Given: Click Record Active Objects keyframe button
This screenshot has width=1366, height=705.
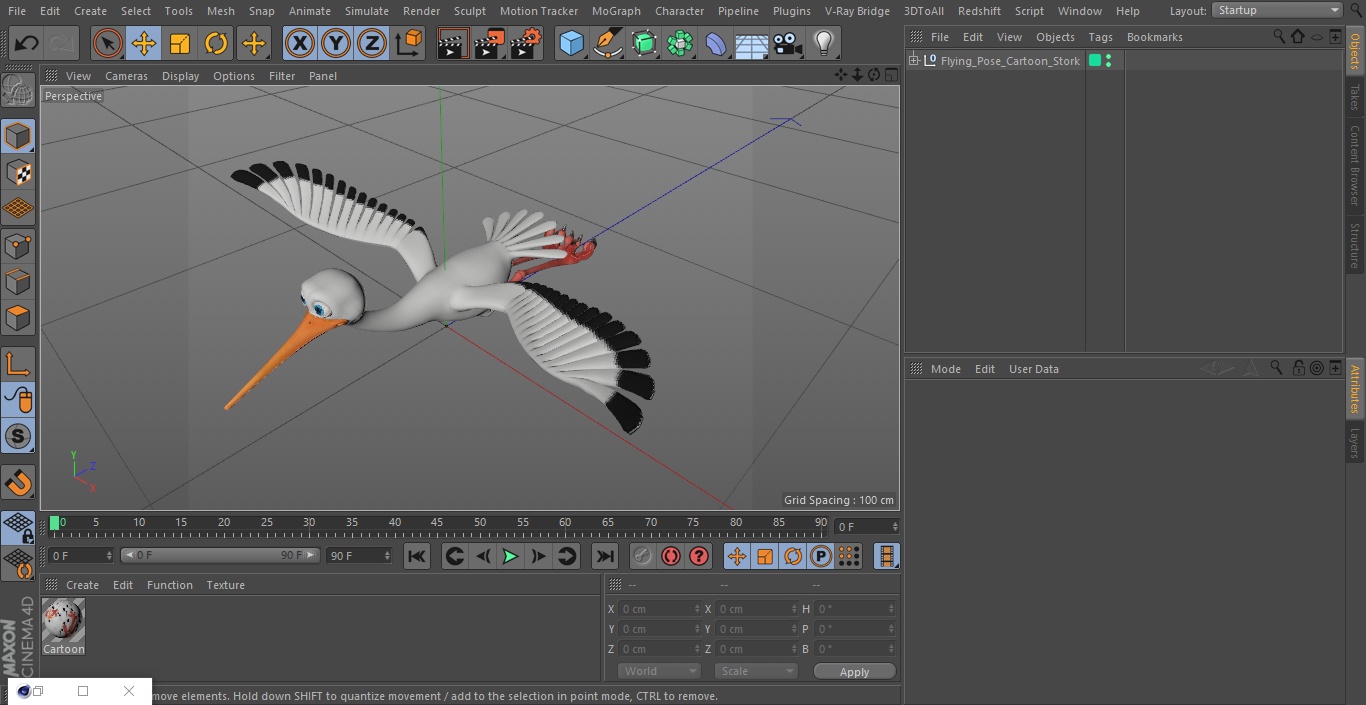Looking at the screenshot, I should pos(642,556).
